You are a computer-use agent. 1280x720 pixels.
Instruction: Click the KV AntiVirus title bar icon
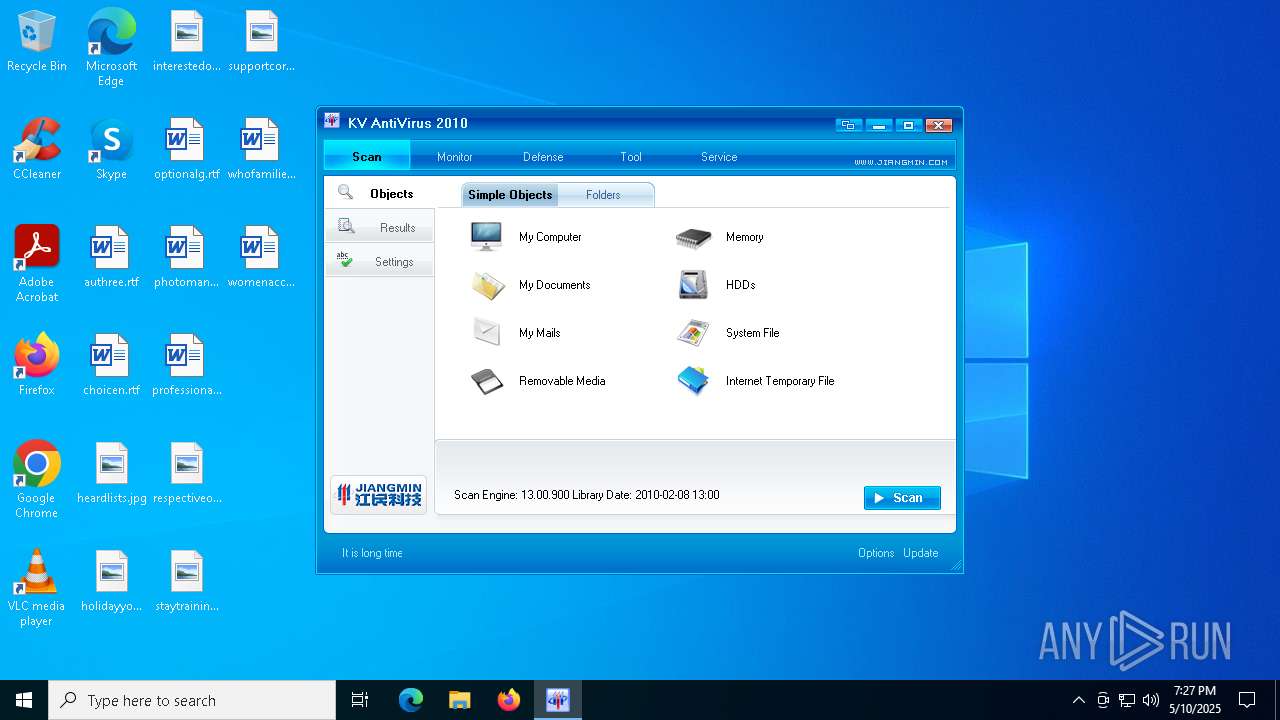pyautogui.click(x=332, y=122)
